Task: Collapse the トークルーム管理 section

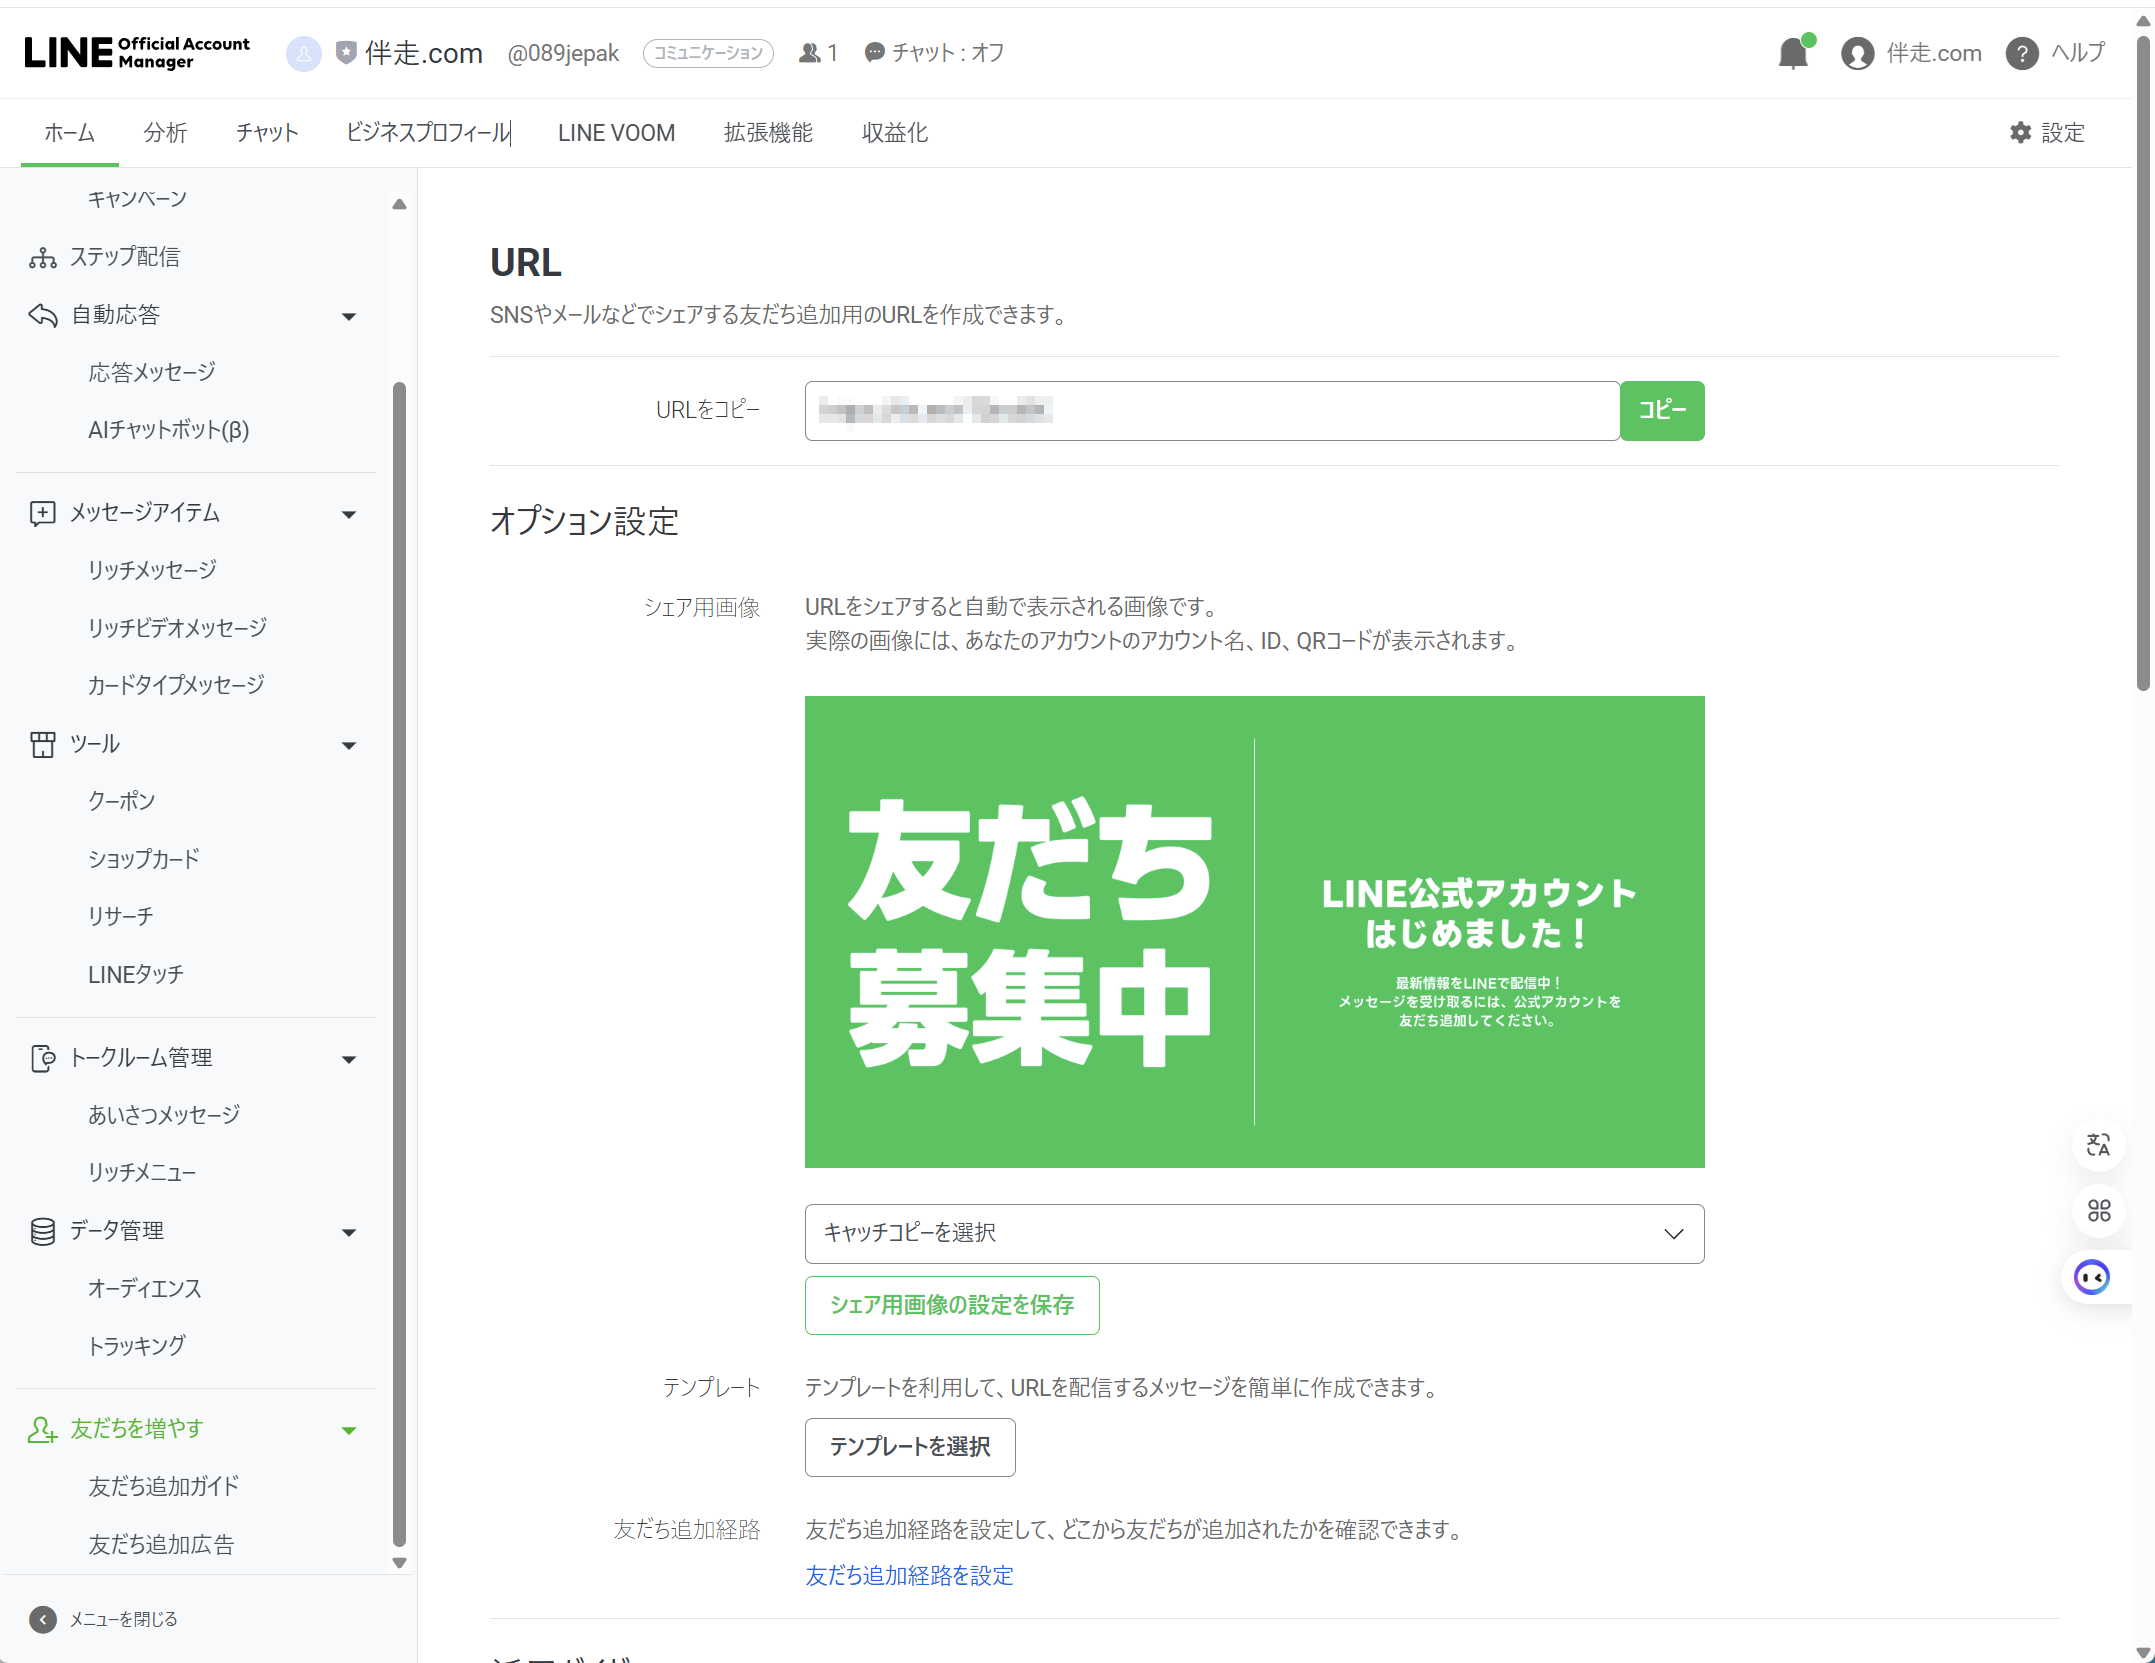Action: tap(349, 1060)
